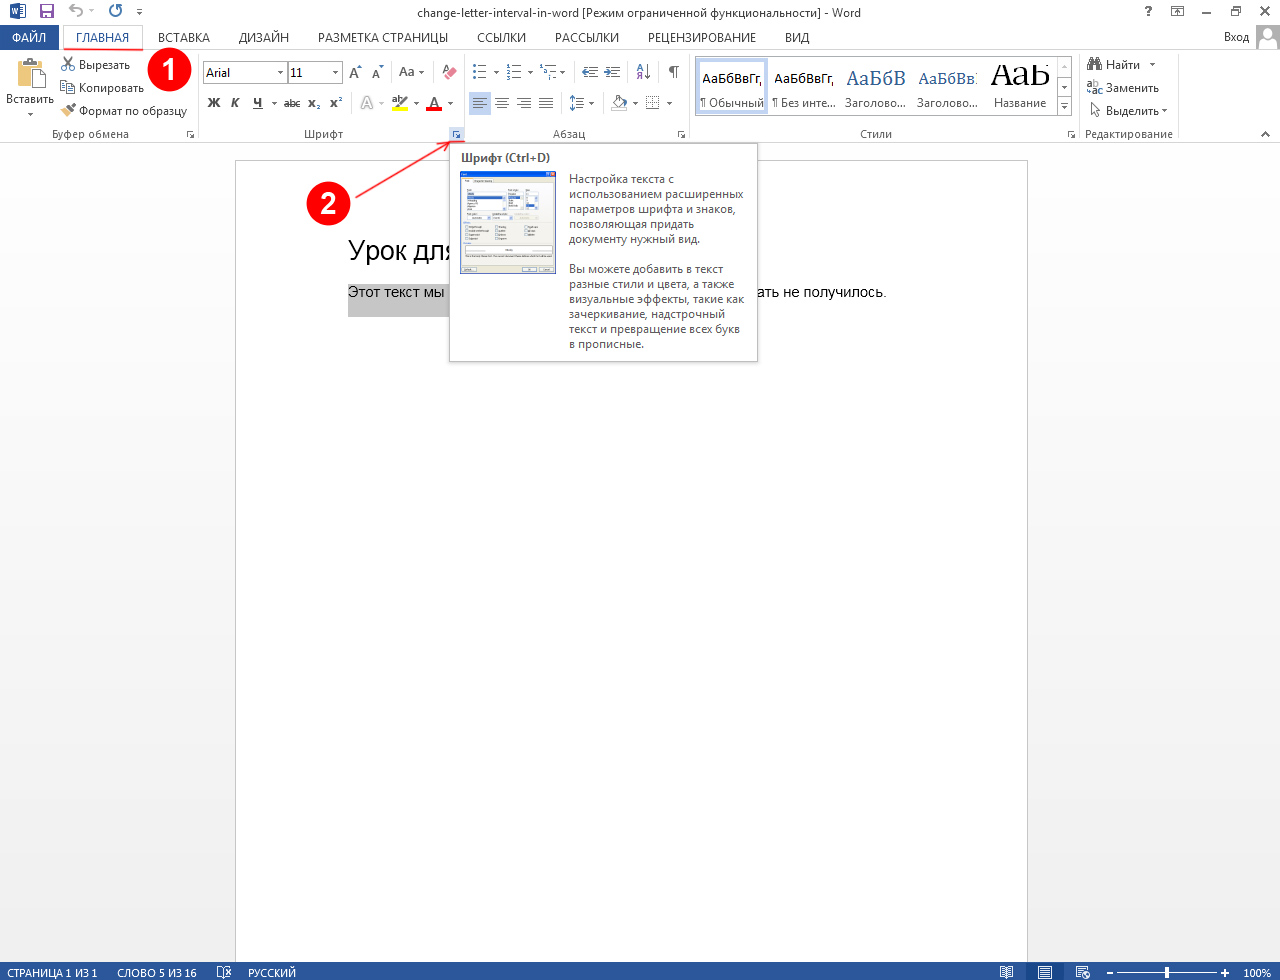Image resolution: width=1280 pixels, height=980 pixels.
Task: Cut selection with Вырезать scissors
Action: point(96,65)
